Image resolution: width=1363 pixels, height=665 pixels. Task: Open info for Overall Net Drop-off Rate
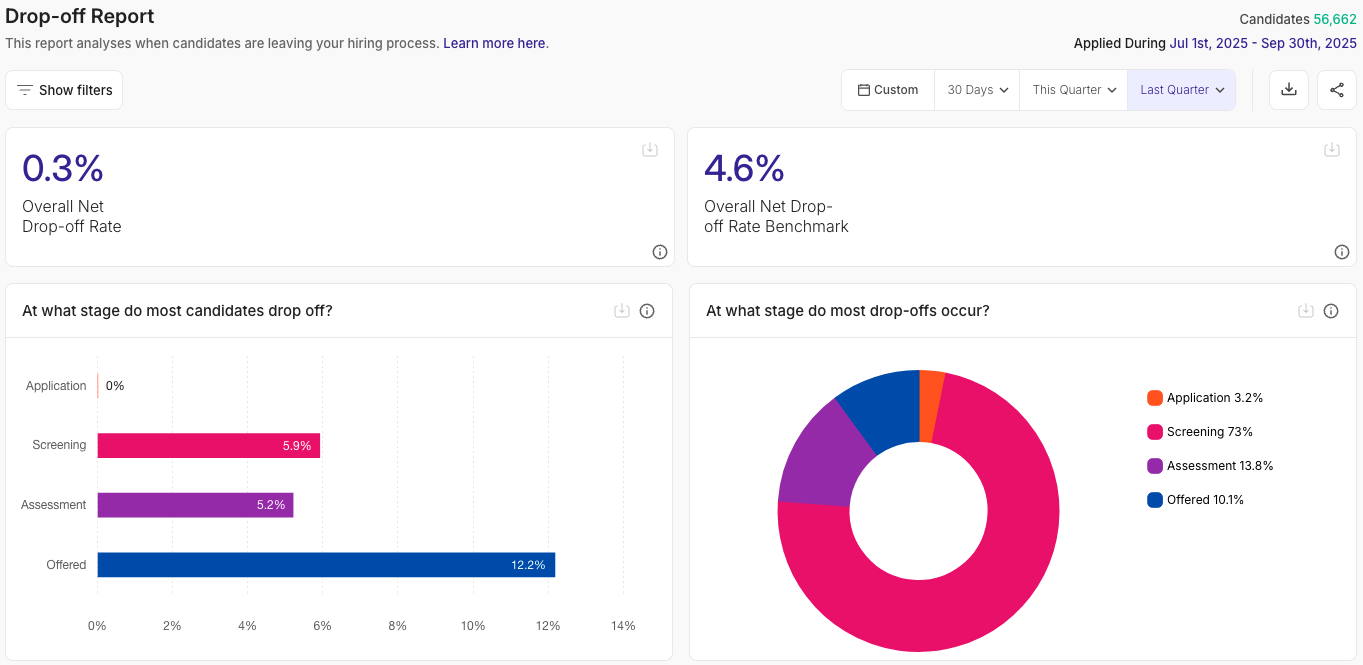pos(660,252)
